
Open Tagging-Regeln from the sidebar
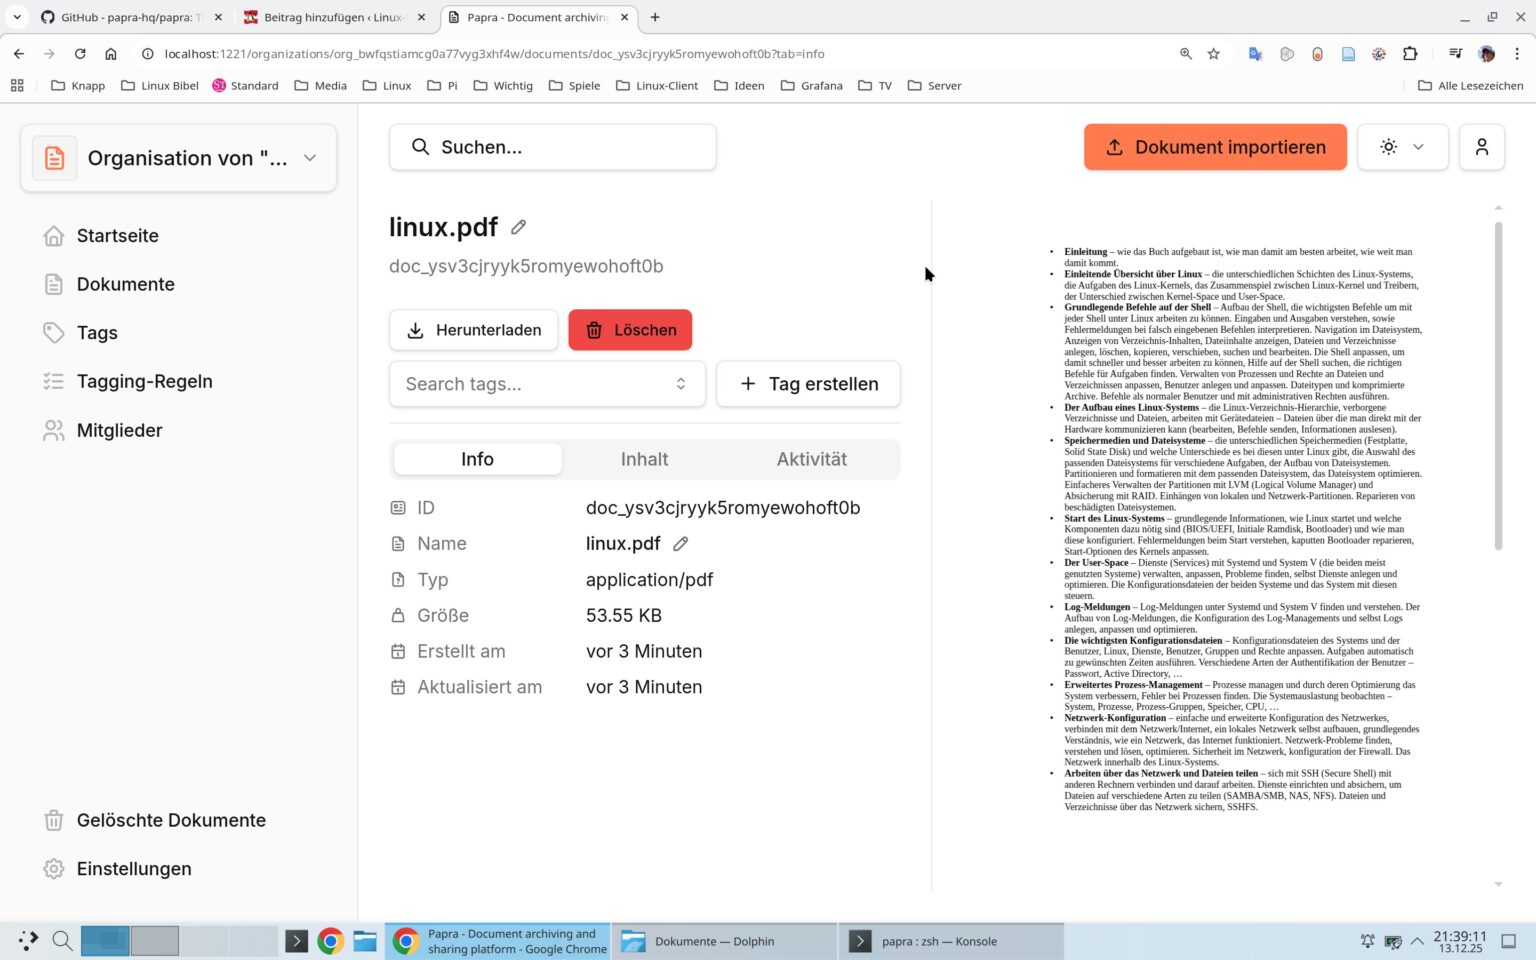(144, 381)
